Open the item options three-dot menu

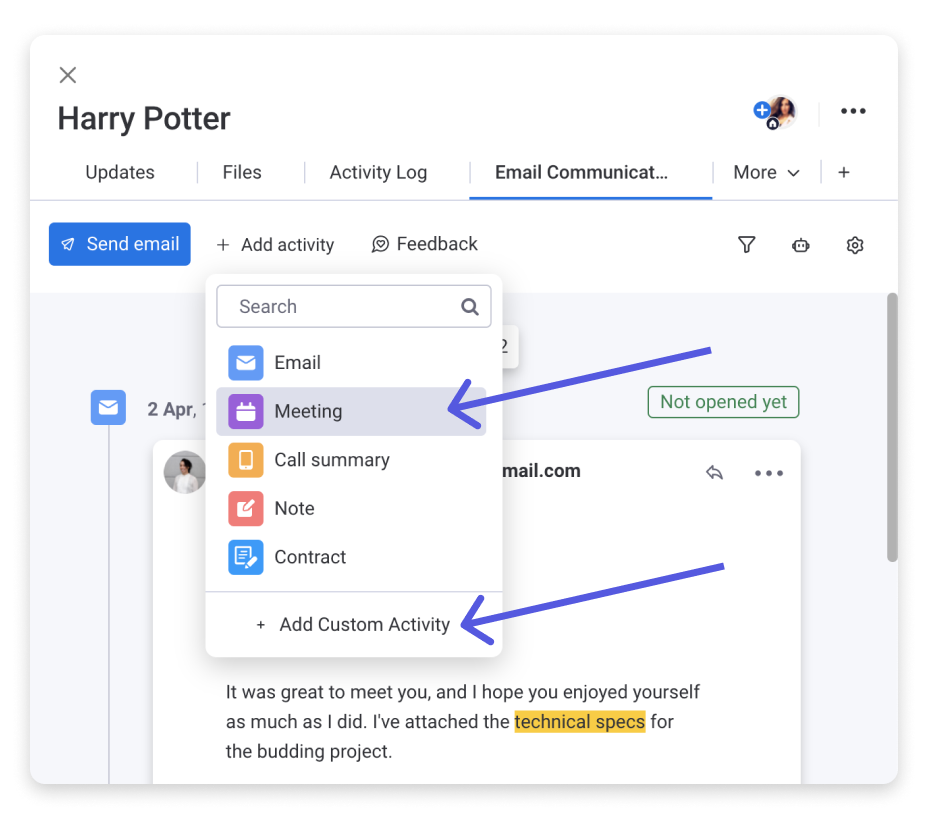click(853, 111)
